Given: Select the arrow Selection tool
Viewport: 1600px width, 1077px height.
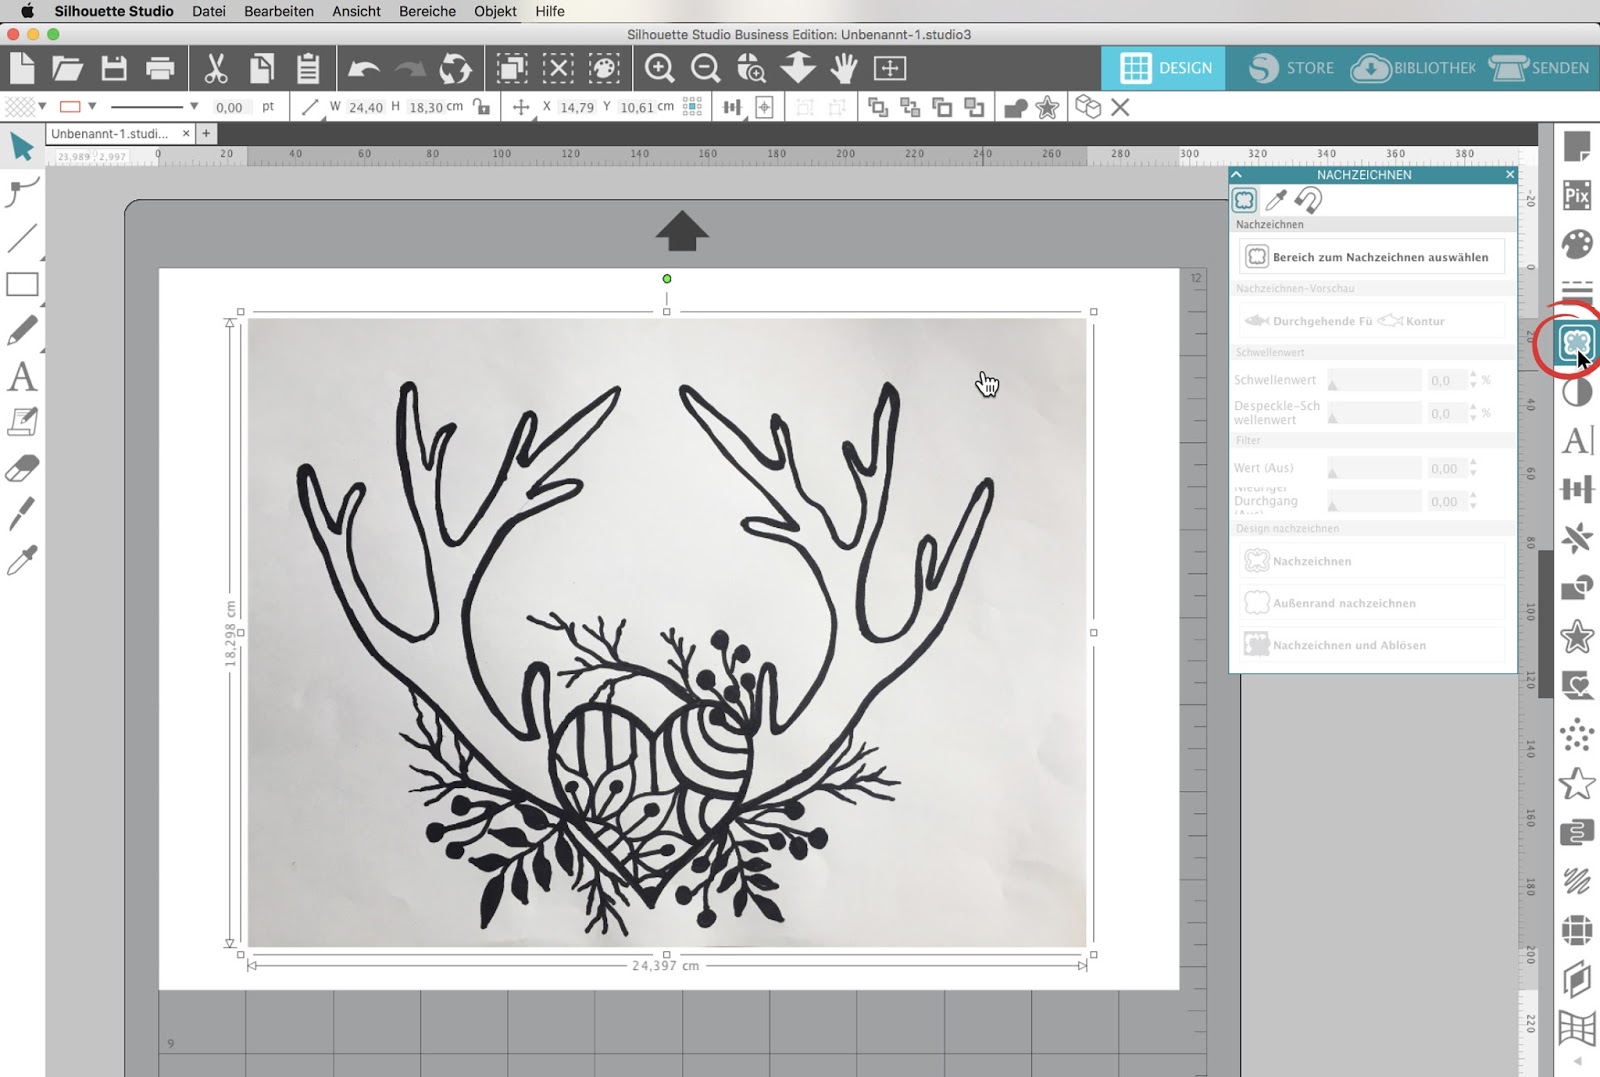Looking at the screenshot, I should [22, 147].
